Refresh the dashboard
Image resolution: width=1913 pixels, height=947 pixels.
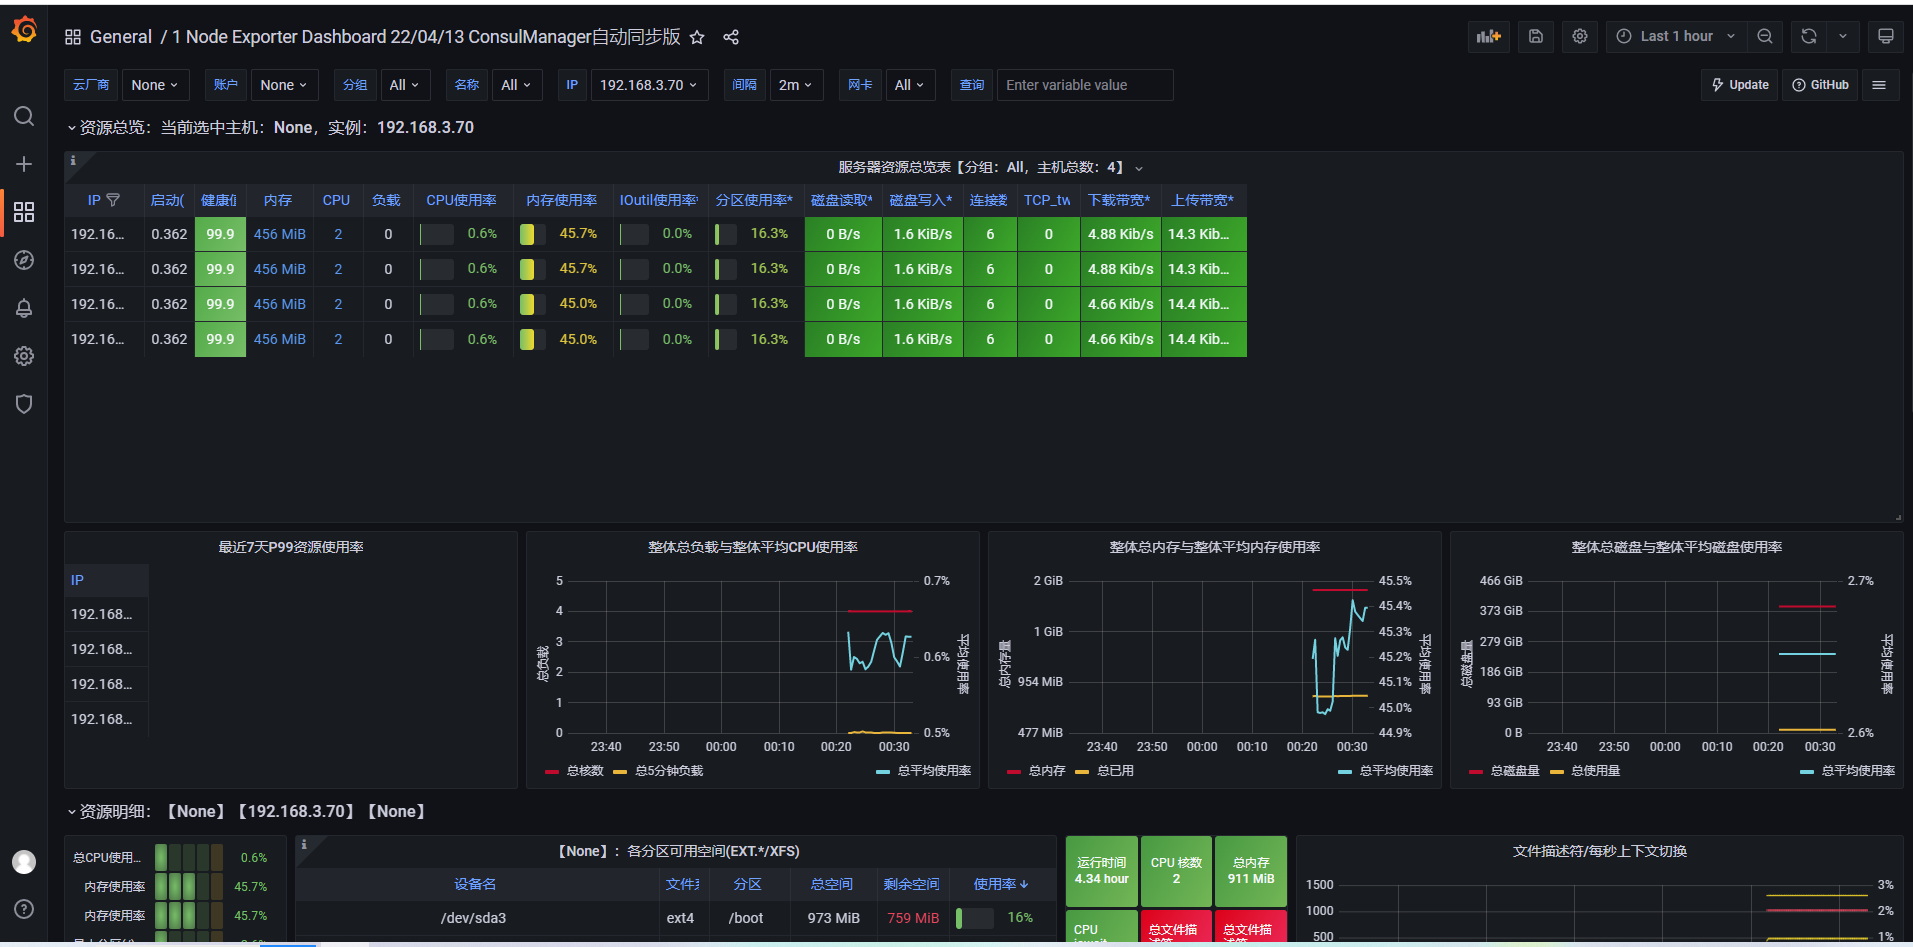(1809, 36)
